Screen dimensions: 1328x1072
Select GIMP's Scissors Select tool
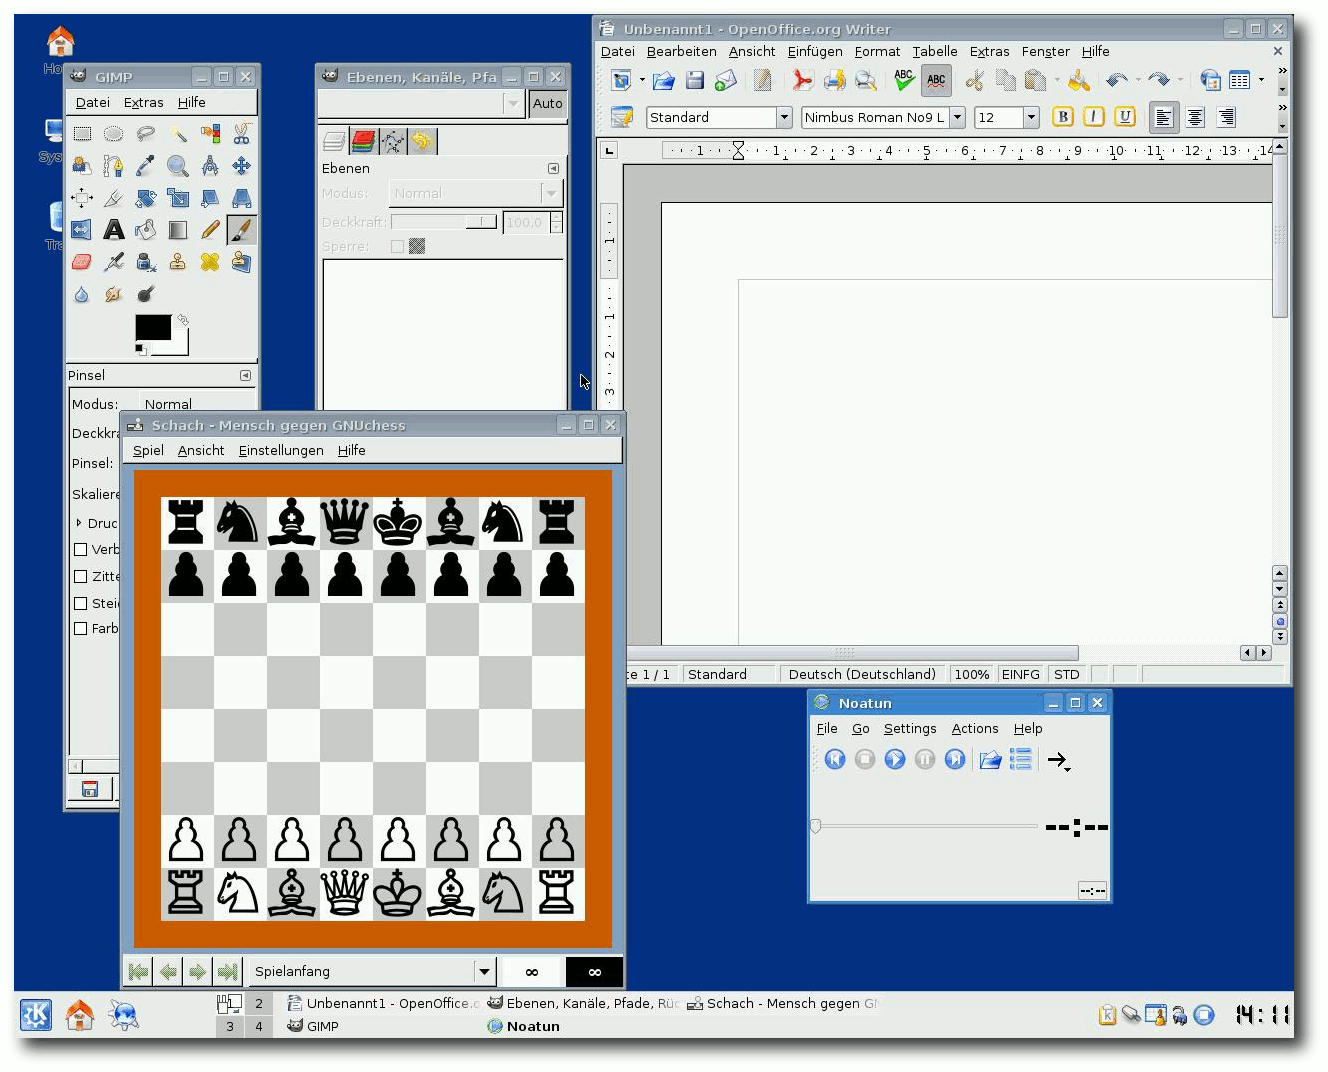pyautogui.click(x=242, y=134)
